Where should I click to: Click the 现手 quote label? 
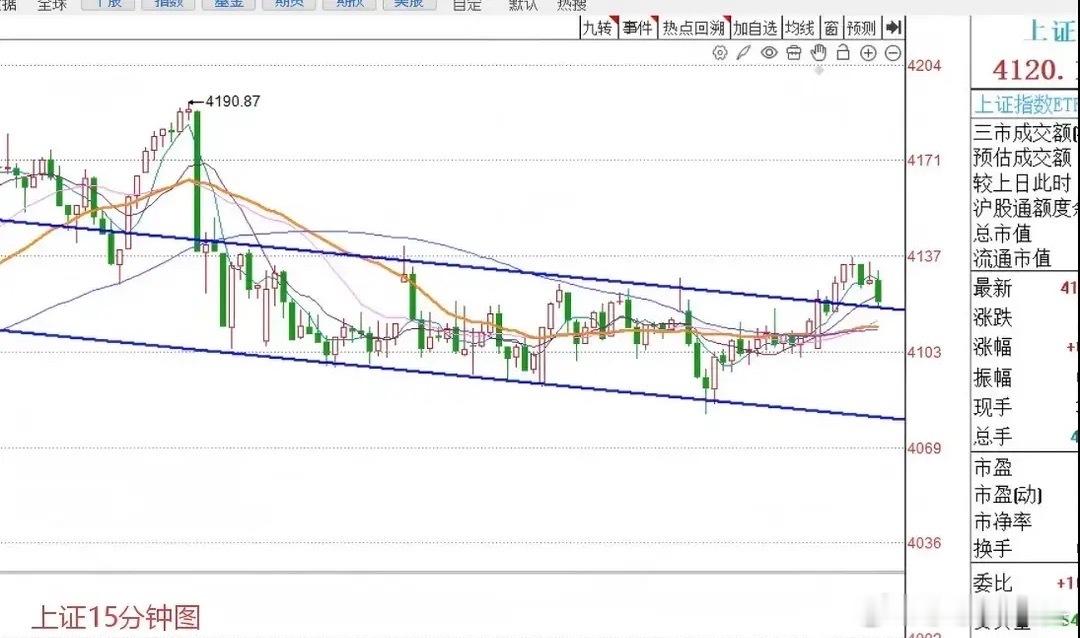(x=993, y=407)
